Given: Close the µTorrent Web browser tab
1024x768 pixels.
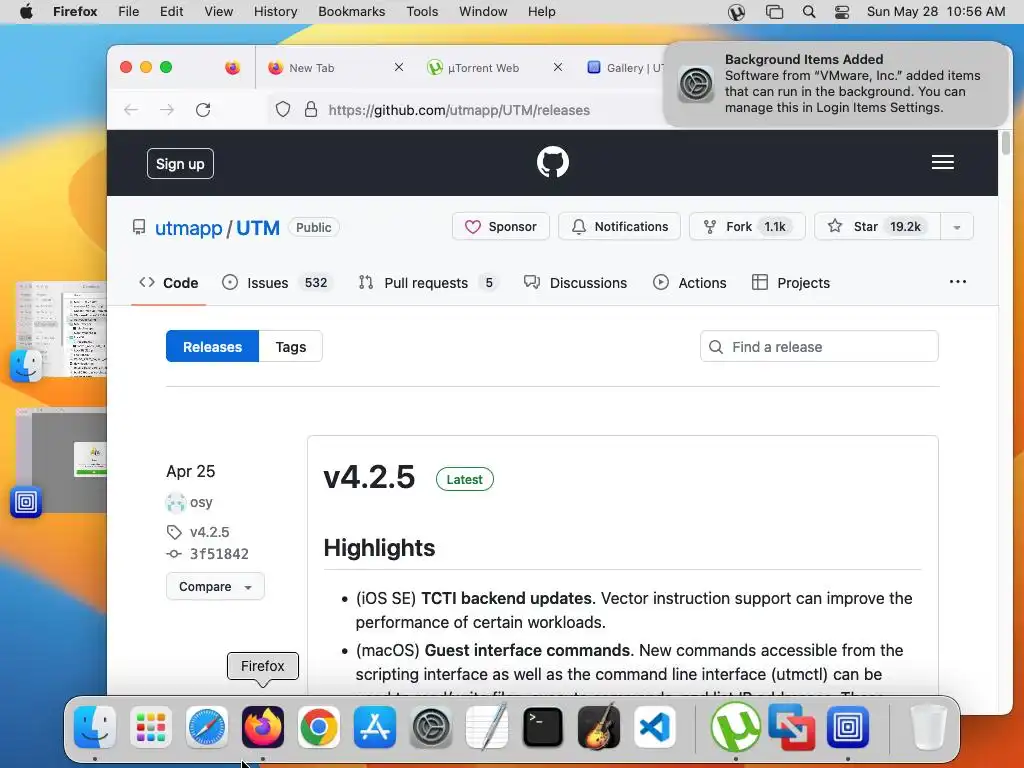Looking at the screenshot, I should tap(558, 67).
